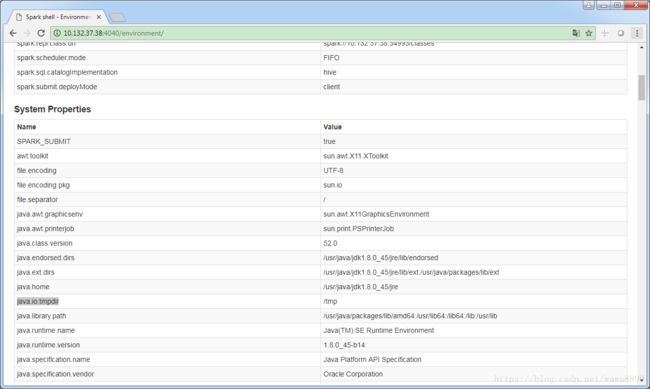Click the scrollbar down arrow
This screenshot has width=650, height=389.
[x=641, y=380]
